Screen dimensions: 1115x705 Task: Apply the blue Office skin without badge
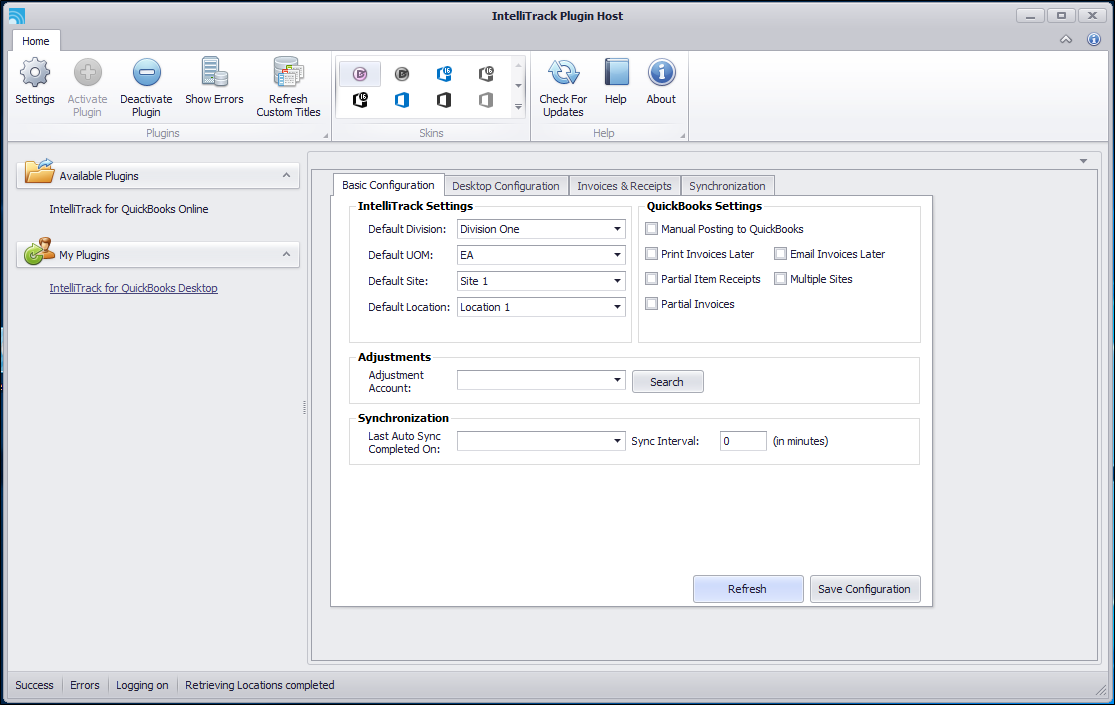click(402, 100)
